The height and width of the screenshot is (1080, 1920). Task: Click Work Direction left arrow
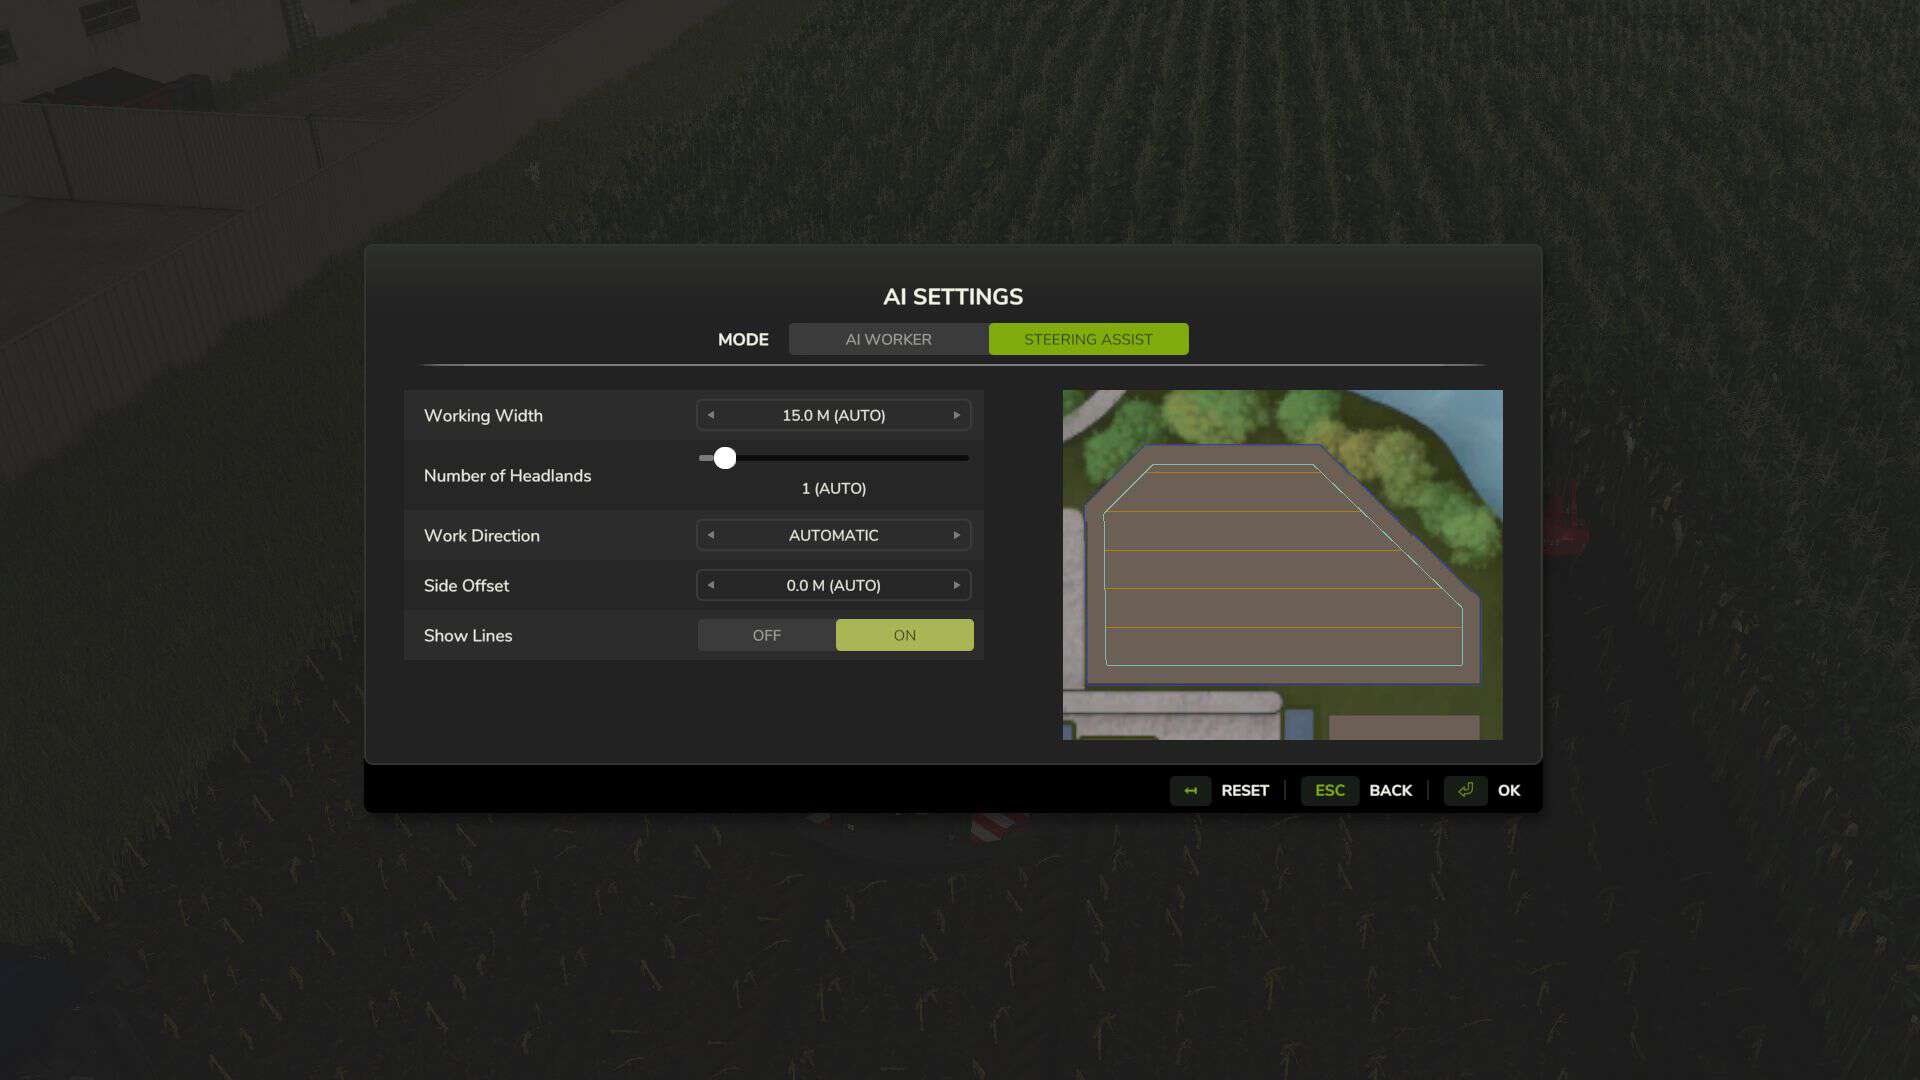tap(711, 535)
